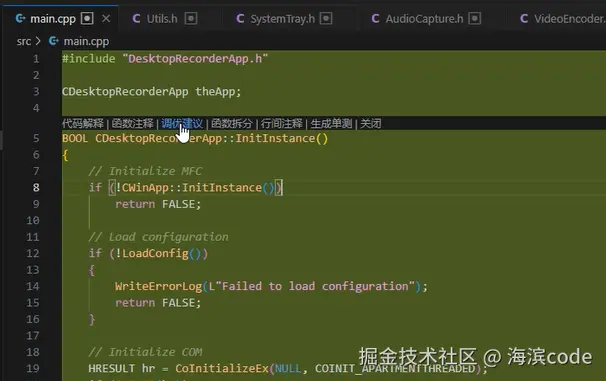Click the preview icon on Utils.h tab
Image resolution: width=606 pixels, height=381 pixels.
tap(191, 19)
